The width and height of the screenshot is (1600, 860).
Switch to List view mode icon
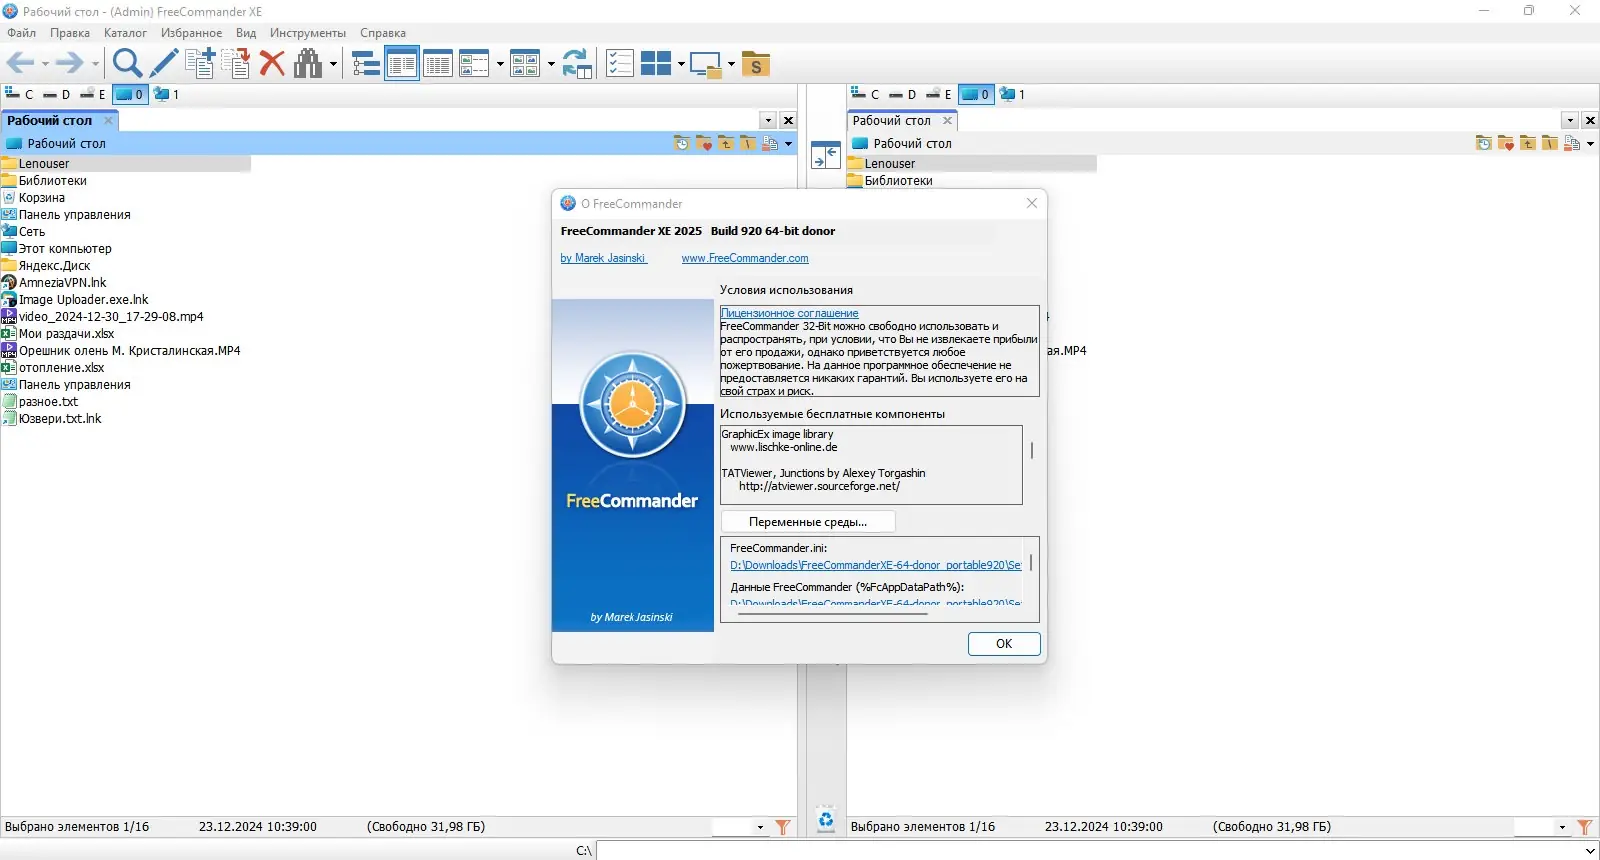pos(438,64)
